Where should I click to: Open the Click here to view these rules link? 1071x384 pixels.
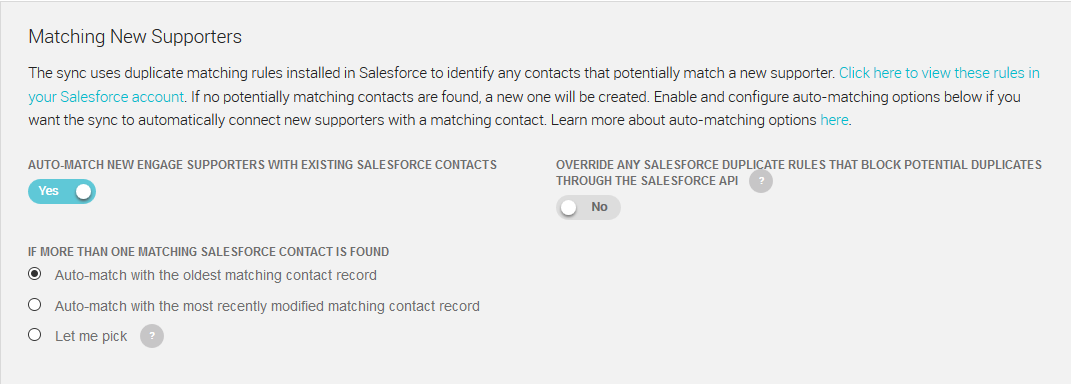[x=939, y=72]
